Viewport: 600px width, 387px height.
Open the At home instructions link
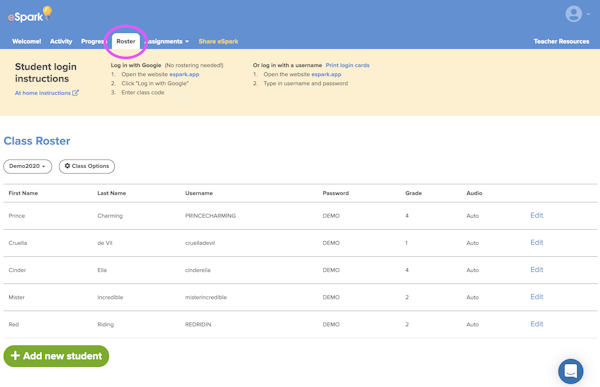tap(42, 93)
